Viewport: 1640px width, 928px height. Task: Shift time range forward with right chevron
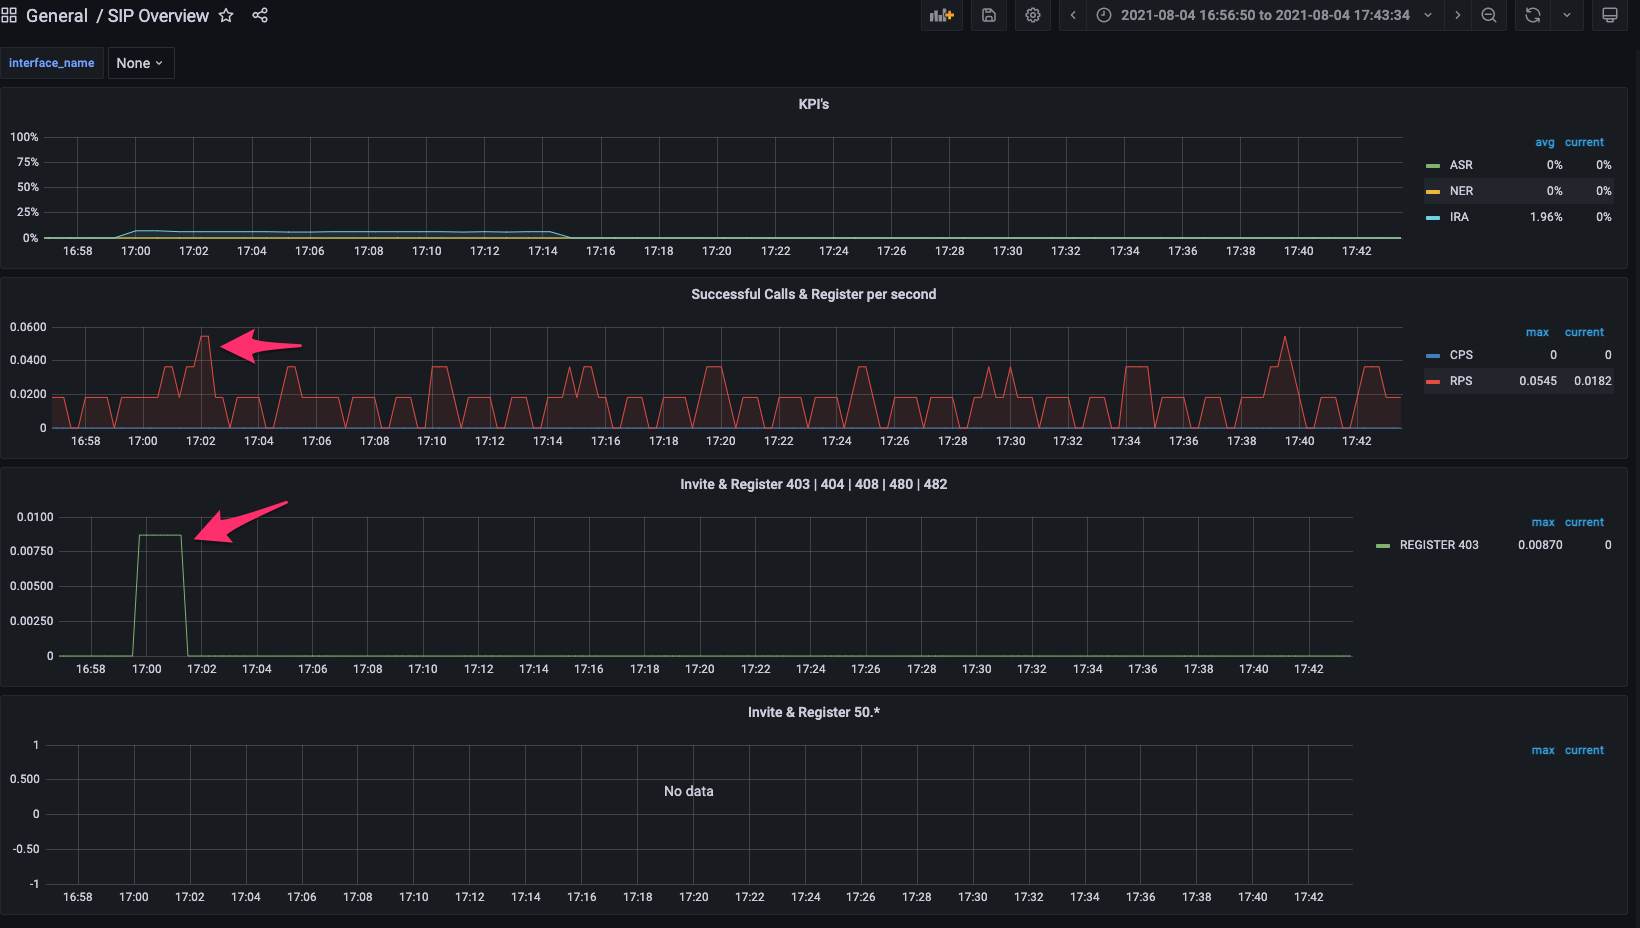[1458, 15]
